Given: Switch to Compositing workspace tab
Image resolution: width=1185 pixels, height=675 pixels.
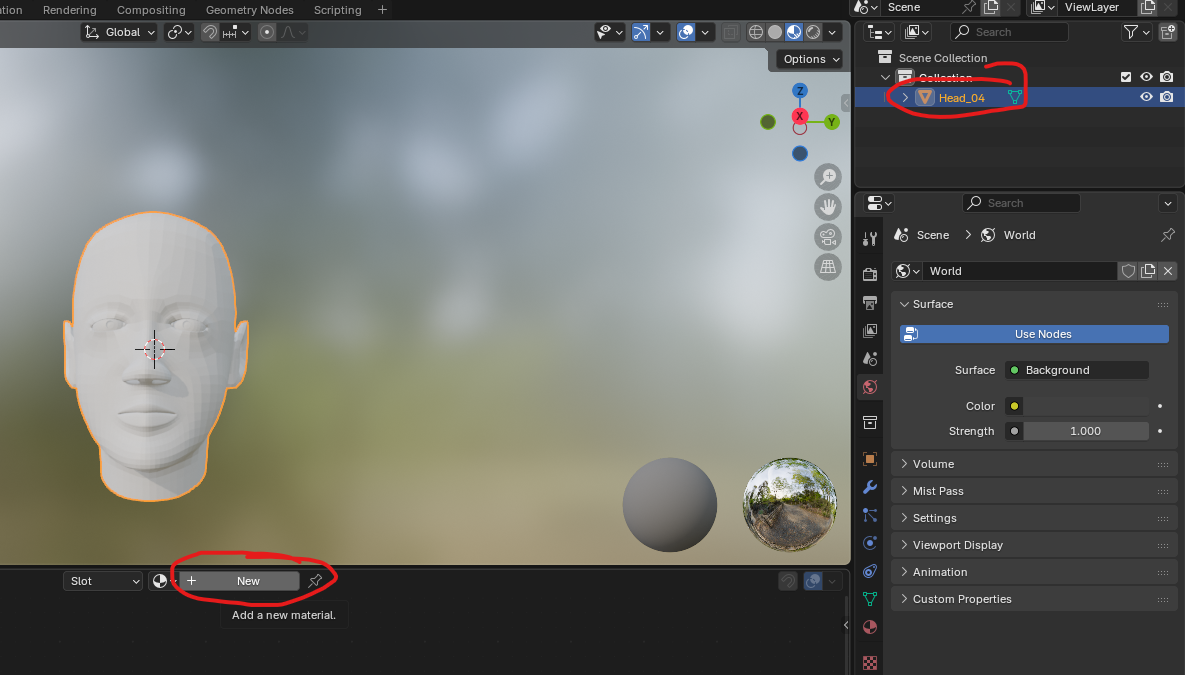Looking at the screenshot, I should (151, 10).
